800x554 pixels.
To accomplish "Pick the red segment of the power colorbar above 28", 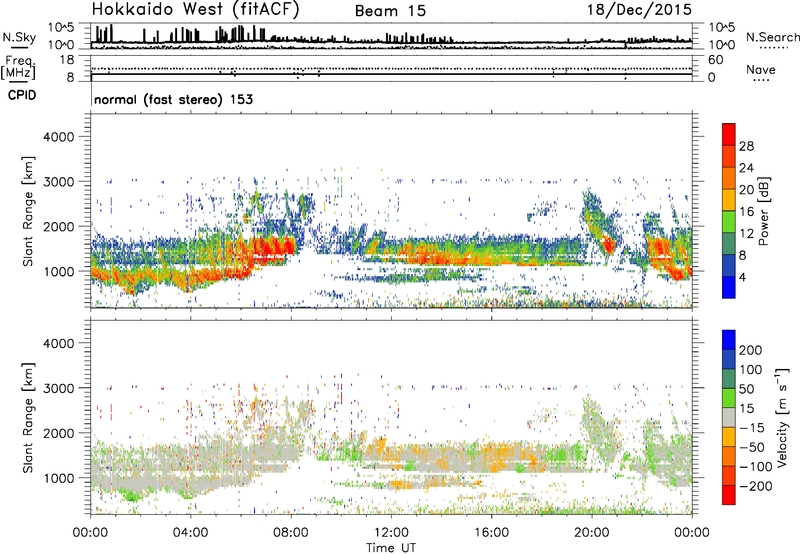I will 729,135.
